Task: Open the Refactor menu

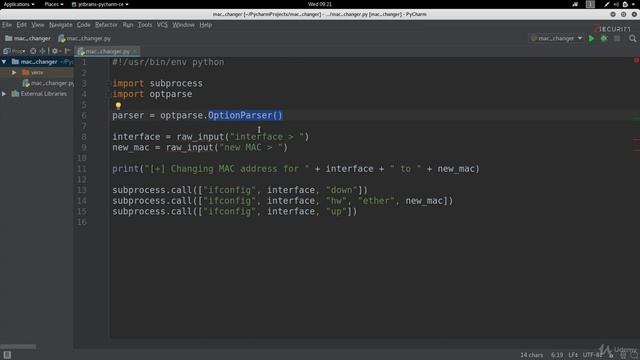Action: tap(106, 25)
